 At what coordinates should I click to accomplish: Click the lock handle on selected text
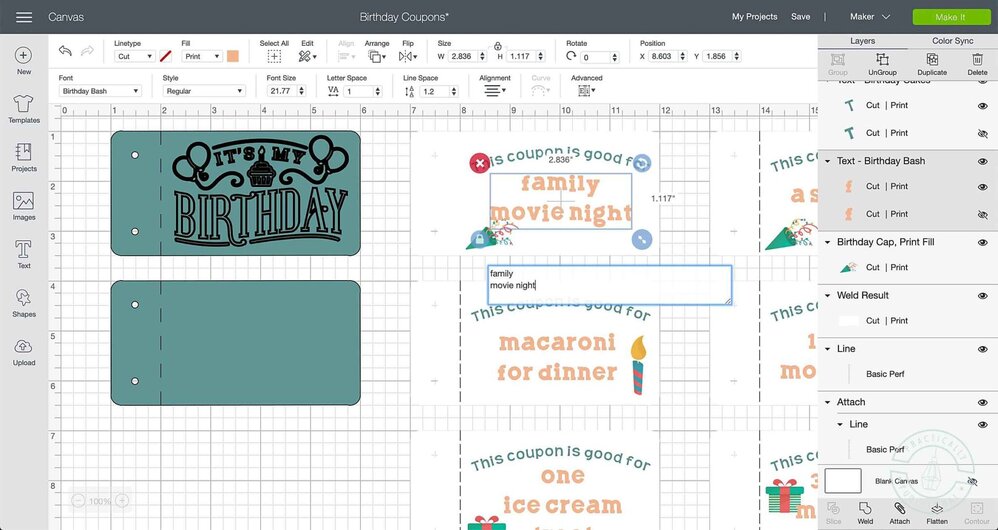[x=479, y=239]
